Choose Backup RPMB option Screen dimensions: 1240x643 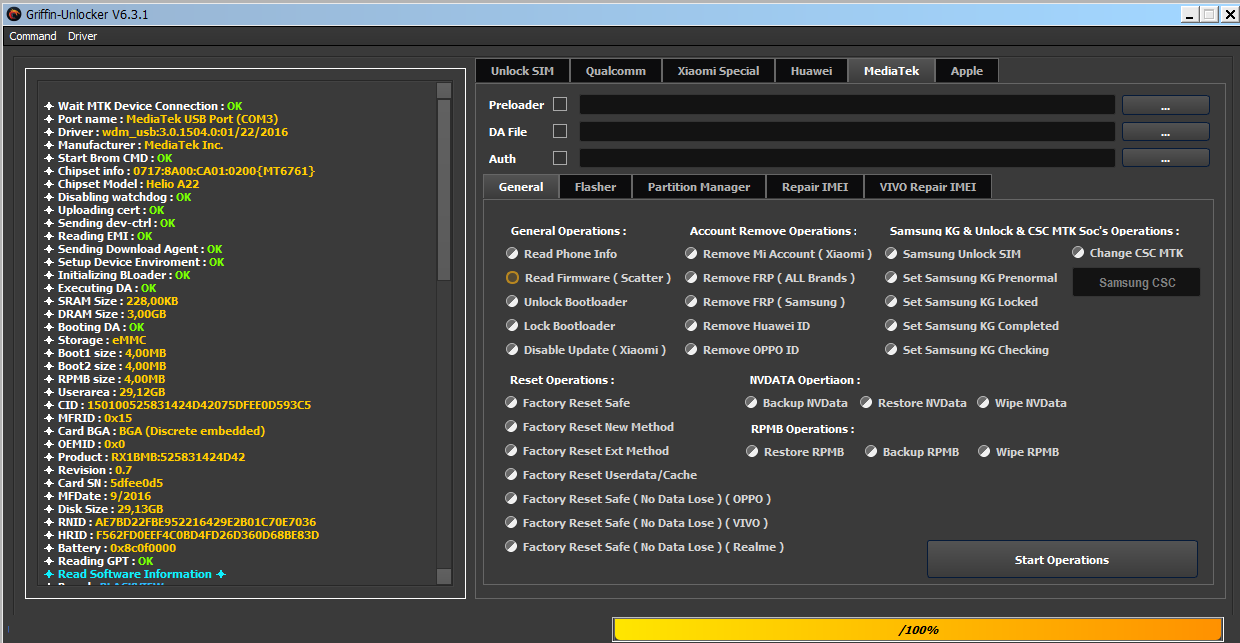coord(912,452)
